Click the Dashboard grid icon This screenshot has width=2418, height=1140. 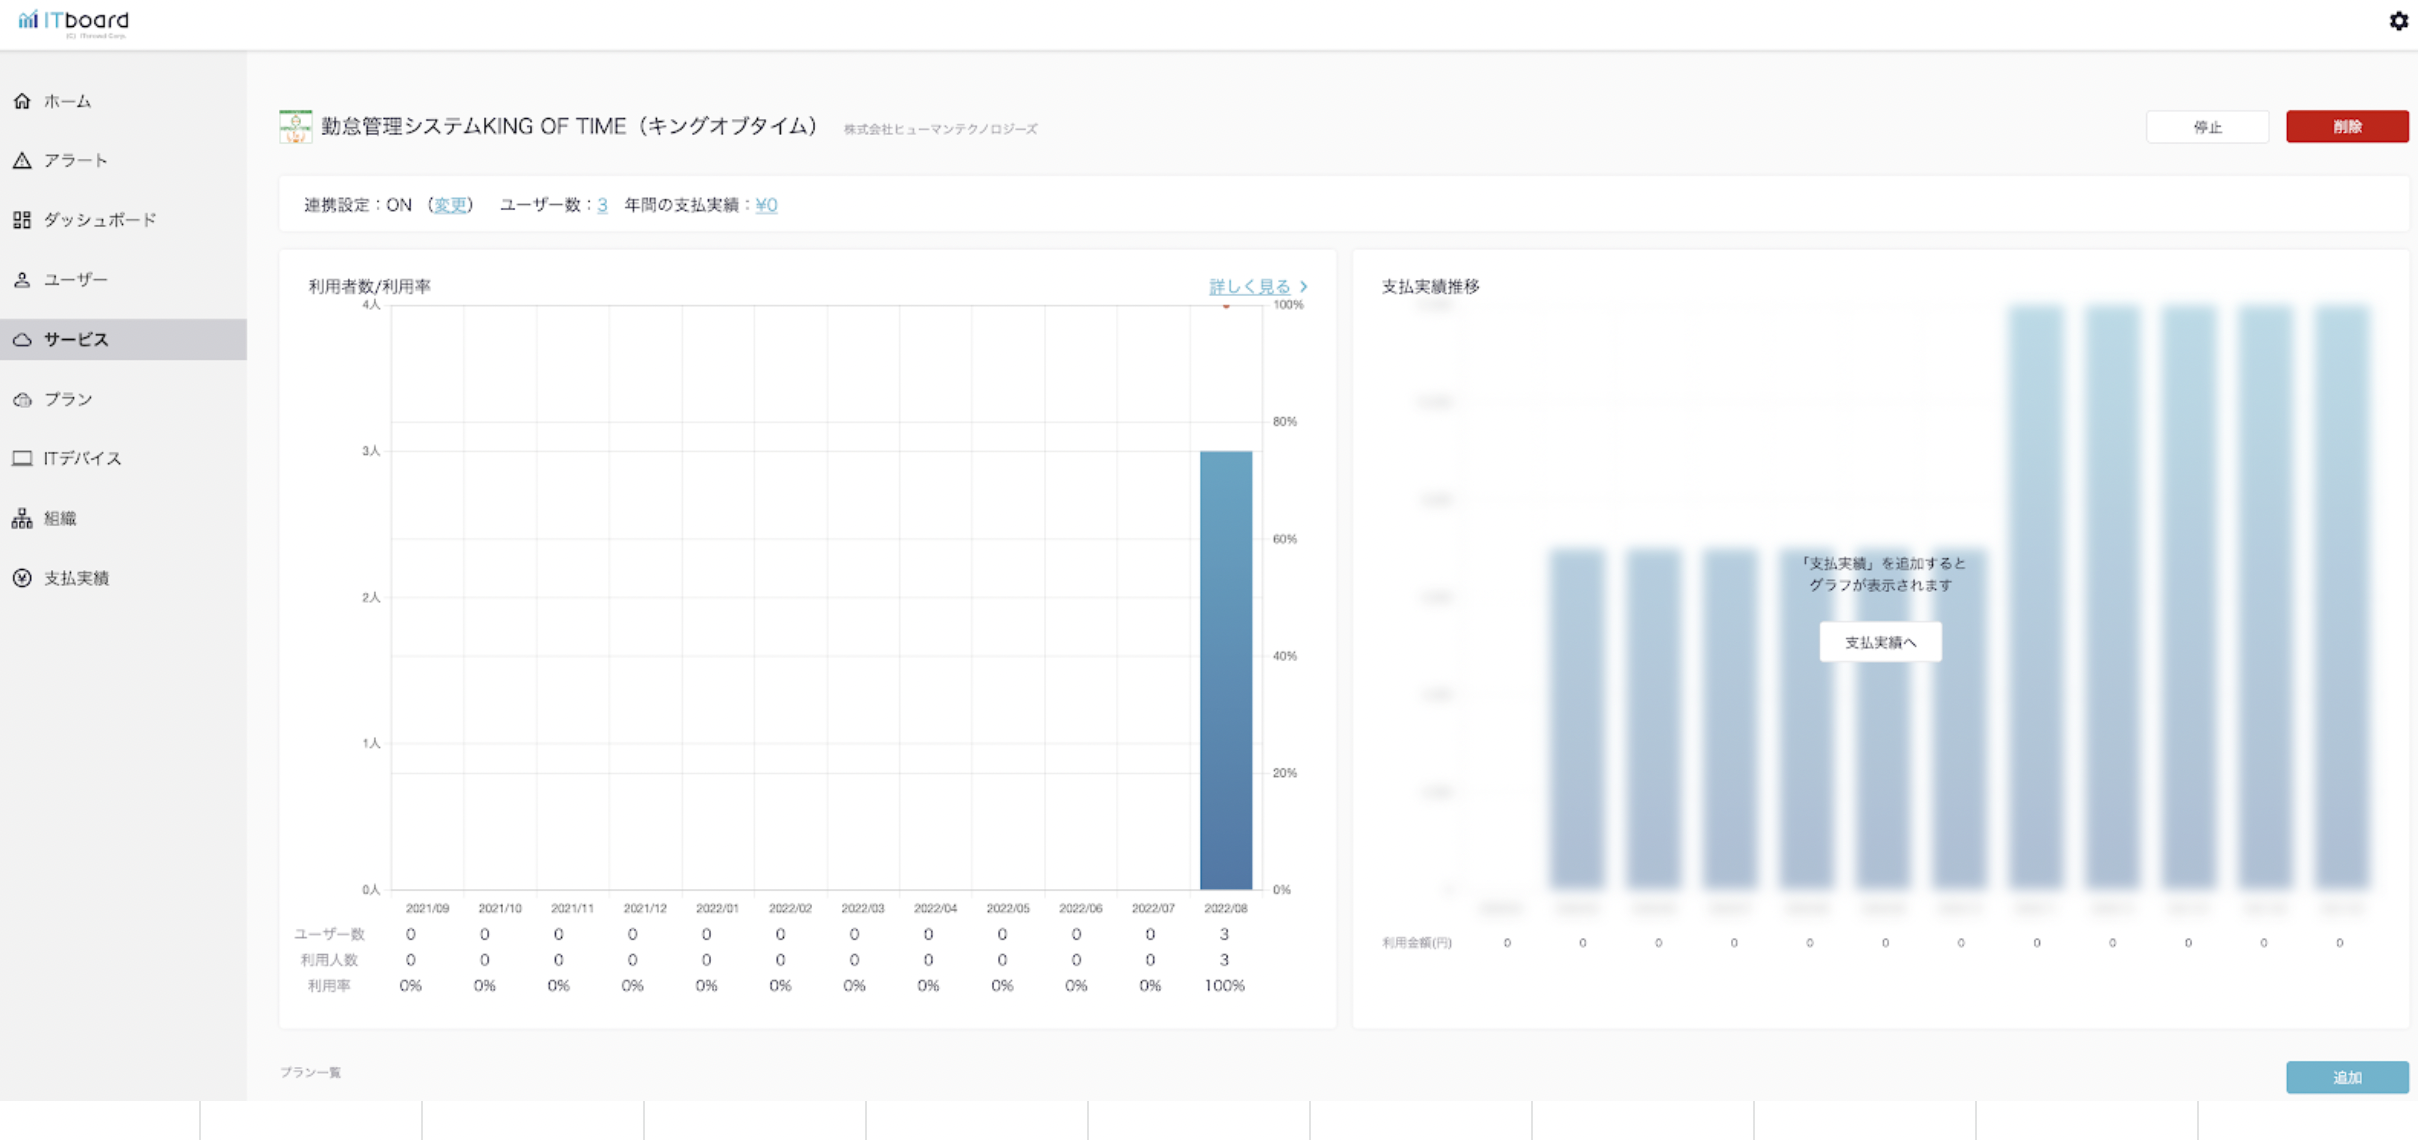point(22,220)
